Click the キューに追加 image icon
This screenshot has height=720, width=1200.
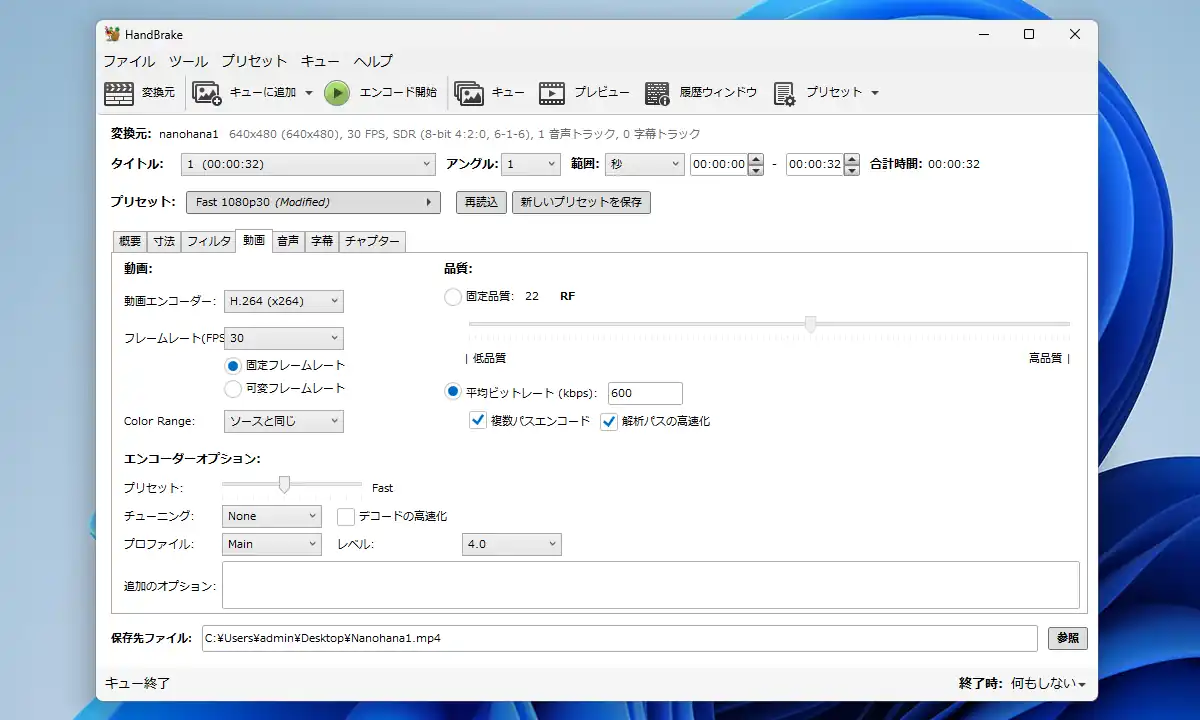[207, 93]
